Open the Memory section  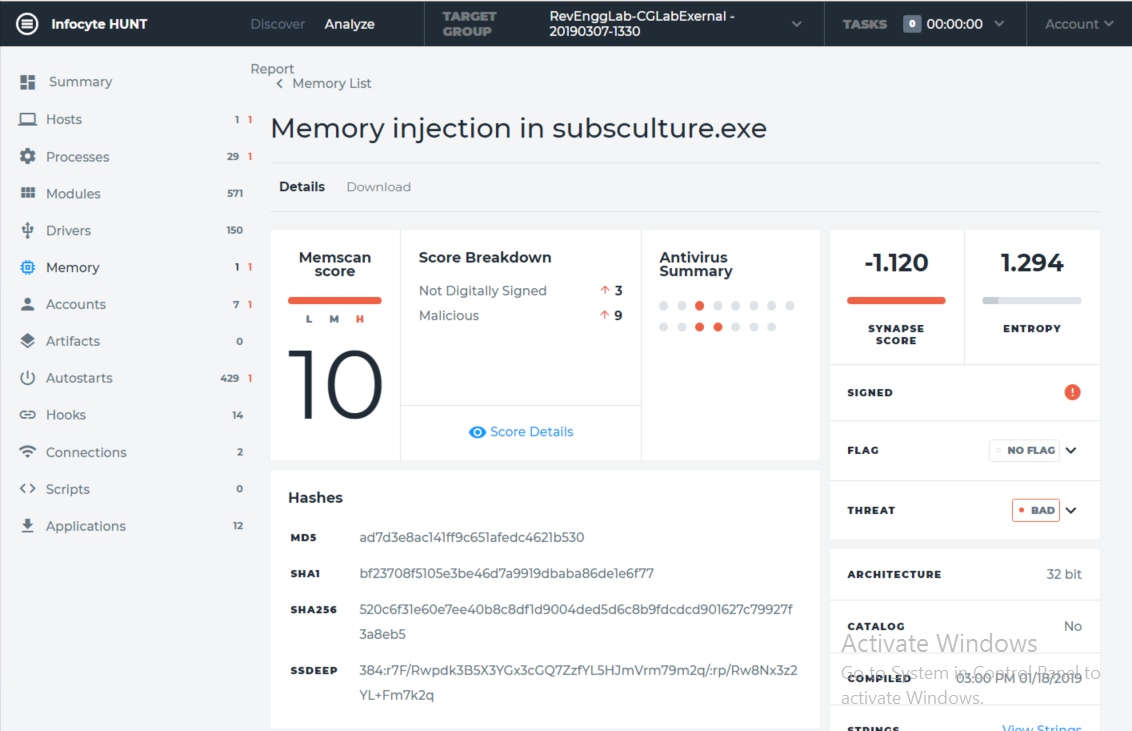pyautogui.click(x=28, y=267)
